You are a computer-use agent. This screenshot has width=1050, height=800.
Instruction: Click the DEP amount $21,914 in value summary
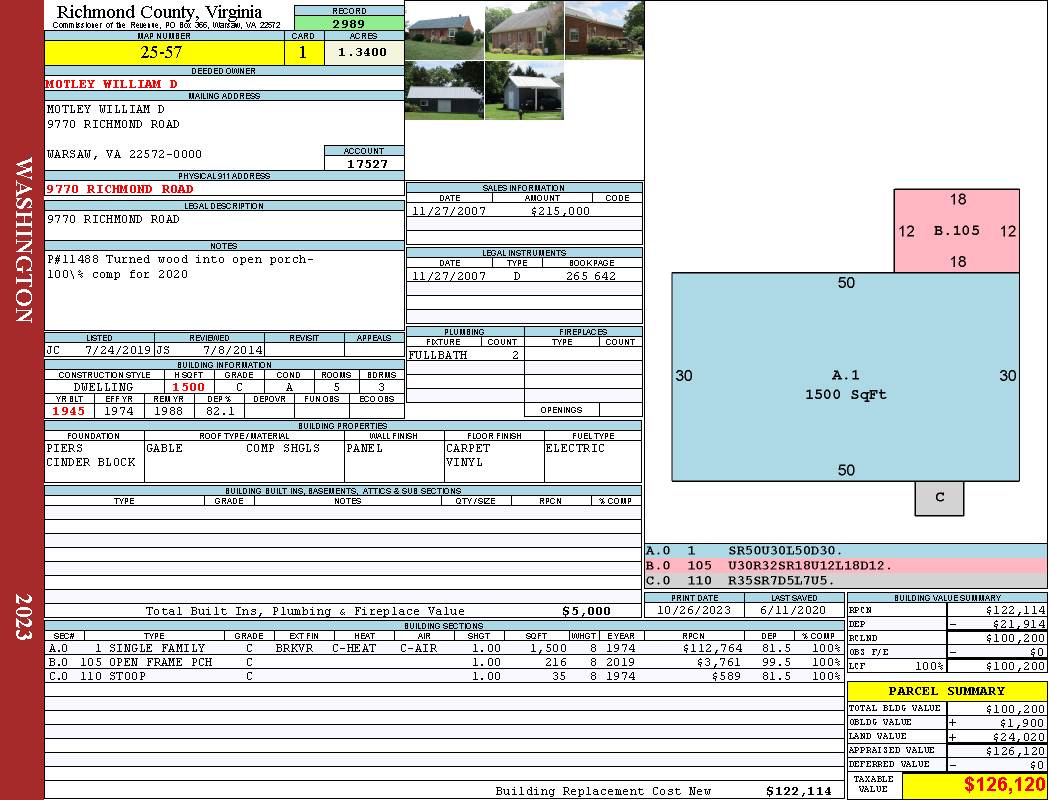[1018, 624]
